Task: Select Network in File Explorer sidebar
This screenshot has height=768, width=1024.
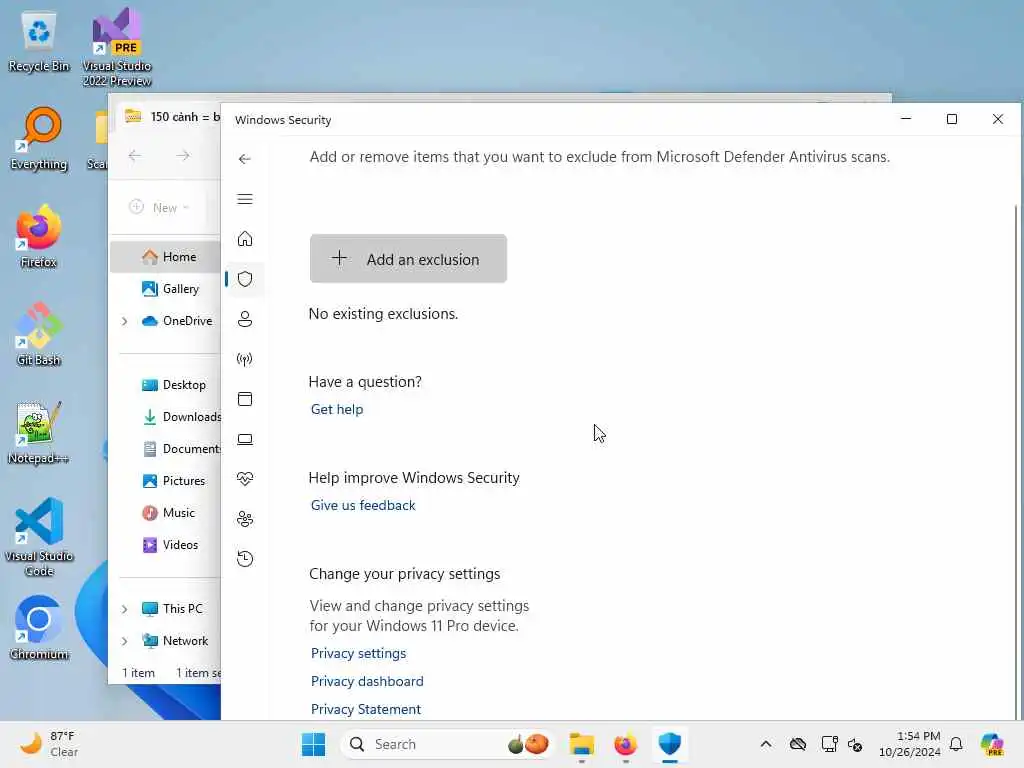Action: tap(174, 641)
